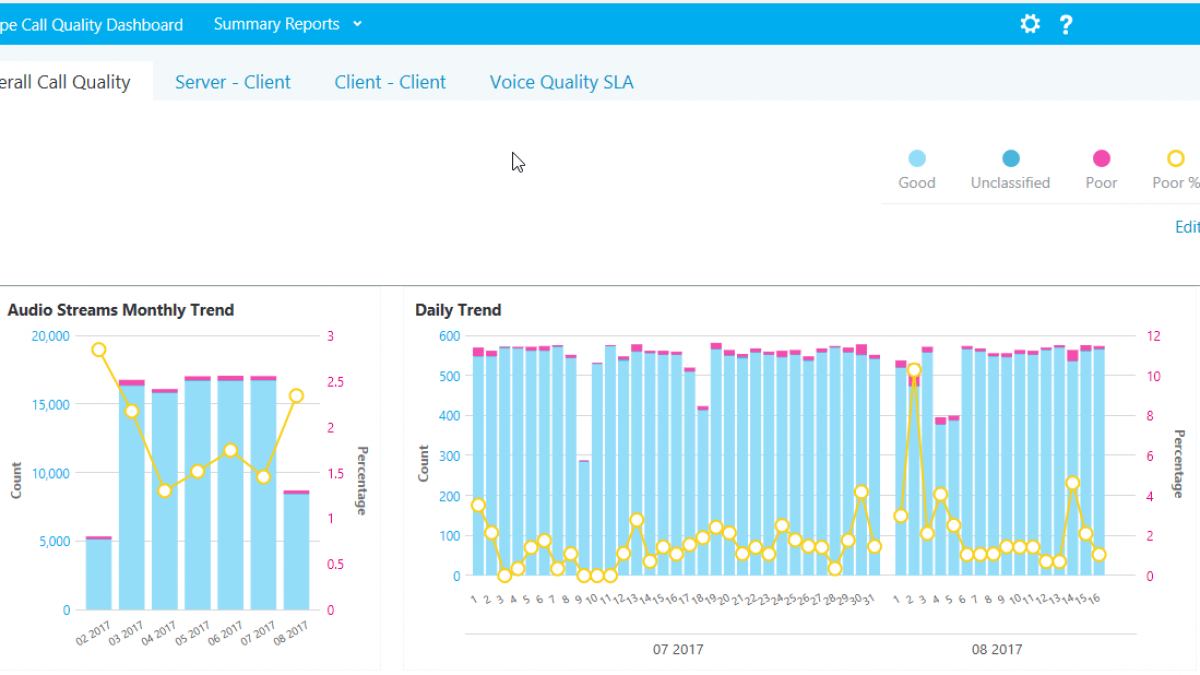Viewport: 1200px width, 675px height.
Task: Toggle the Unclassified legend circle
Action: tap(1010, 158)
